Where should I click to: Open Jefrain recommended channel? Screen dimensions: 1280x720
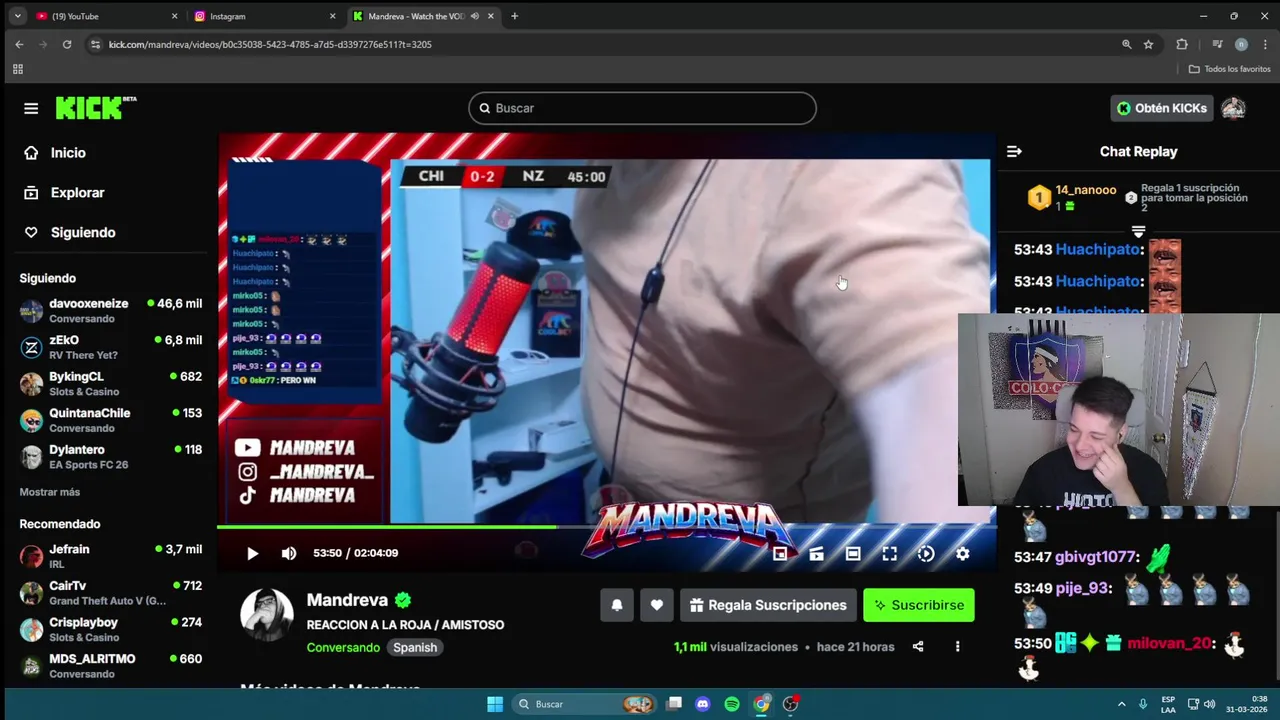(111, 556)
